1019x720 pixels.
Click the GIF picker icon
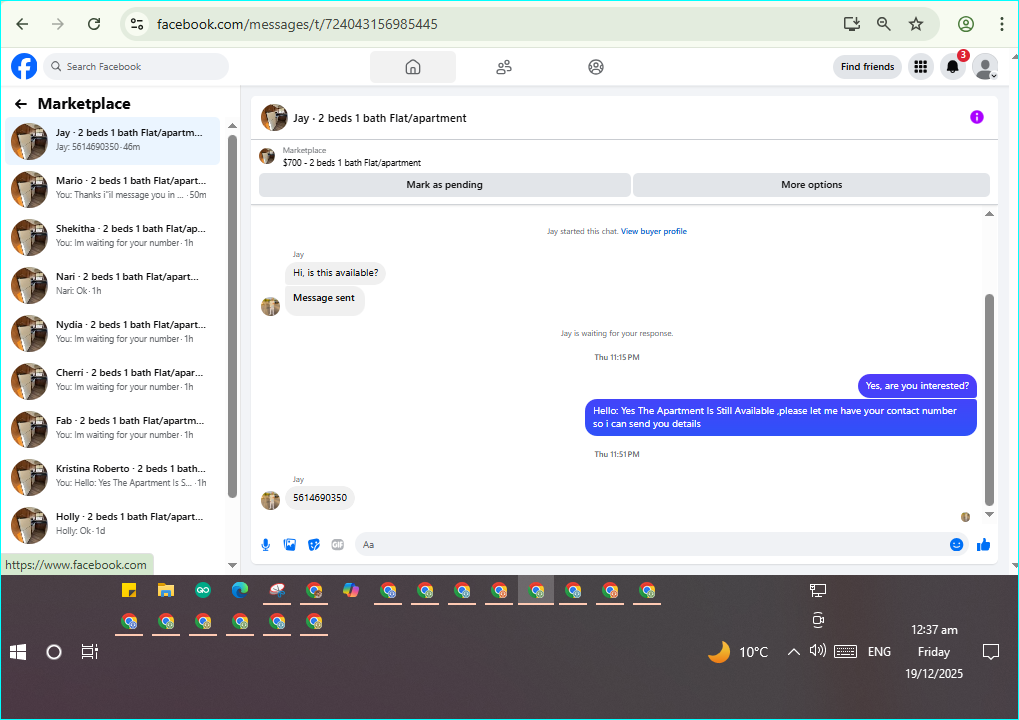337,545
